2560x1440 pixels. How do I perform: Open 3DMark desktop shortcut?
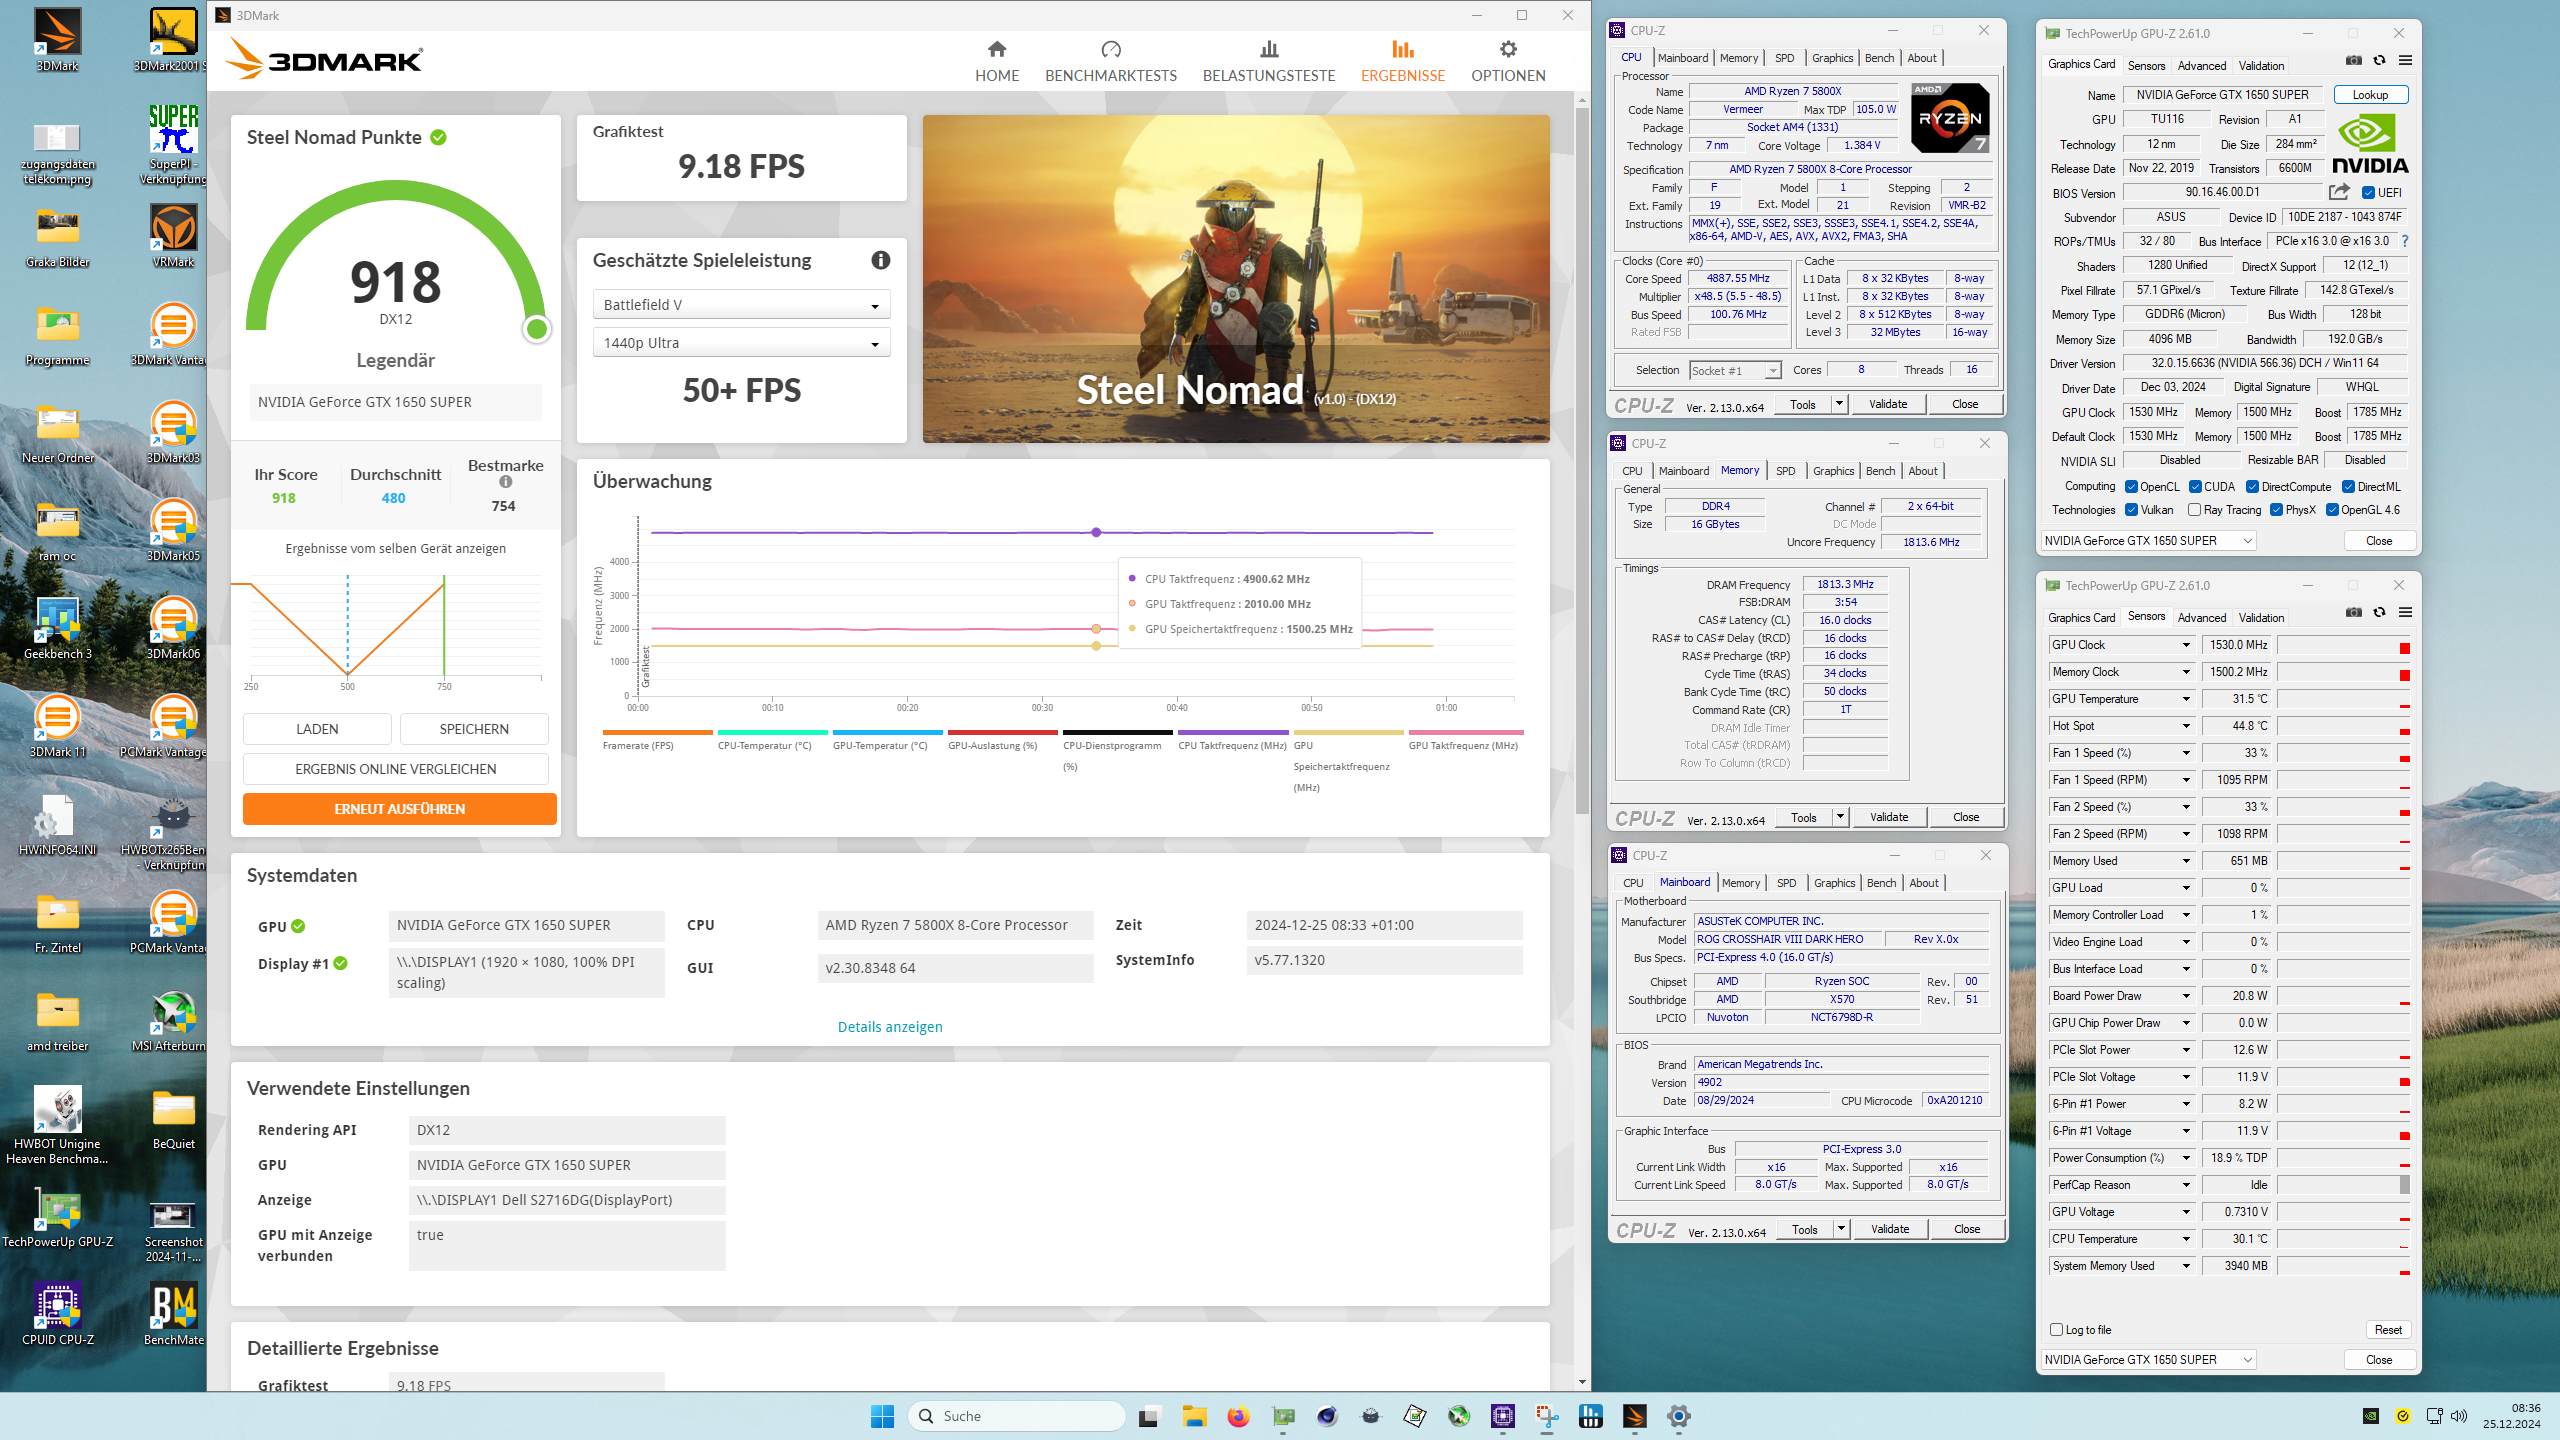[58, 40]
